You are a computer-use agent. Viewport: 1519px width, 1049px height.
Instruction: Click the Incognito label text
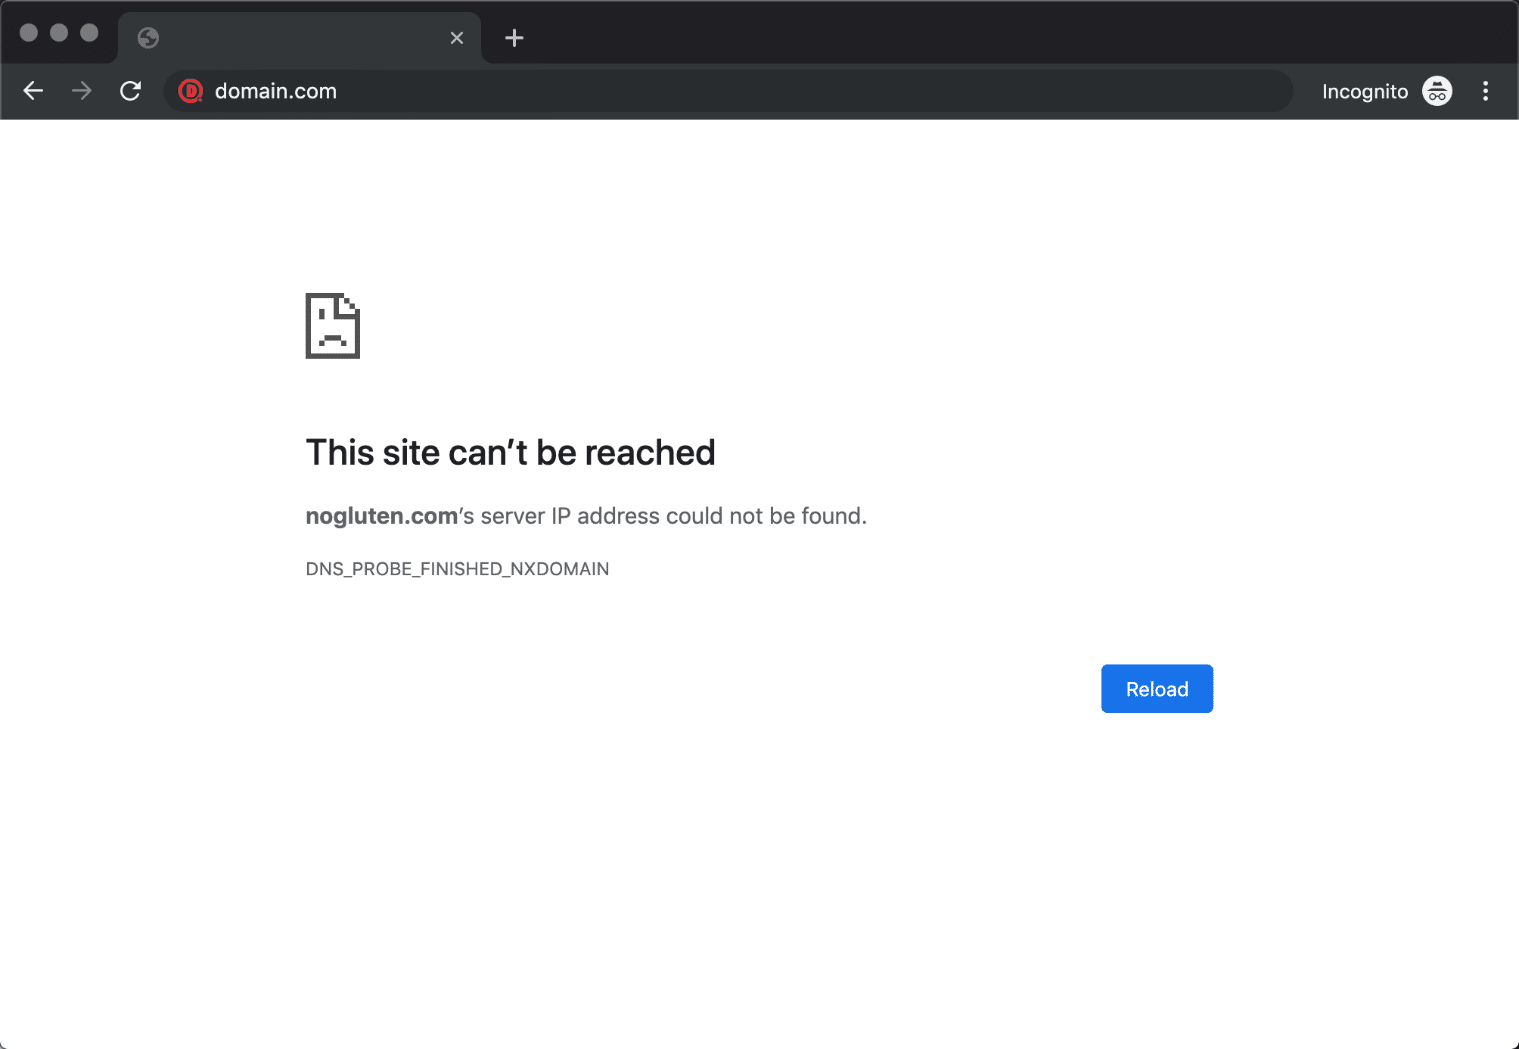(x=1365, y=91)
